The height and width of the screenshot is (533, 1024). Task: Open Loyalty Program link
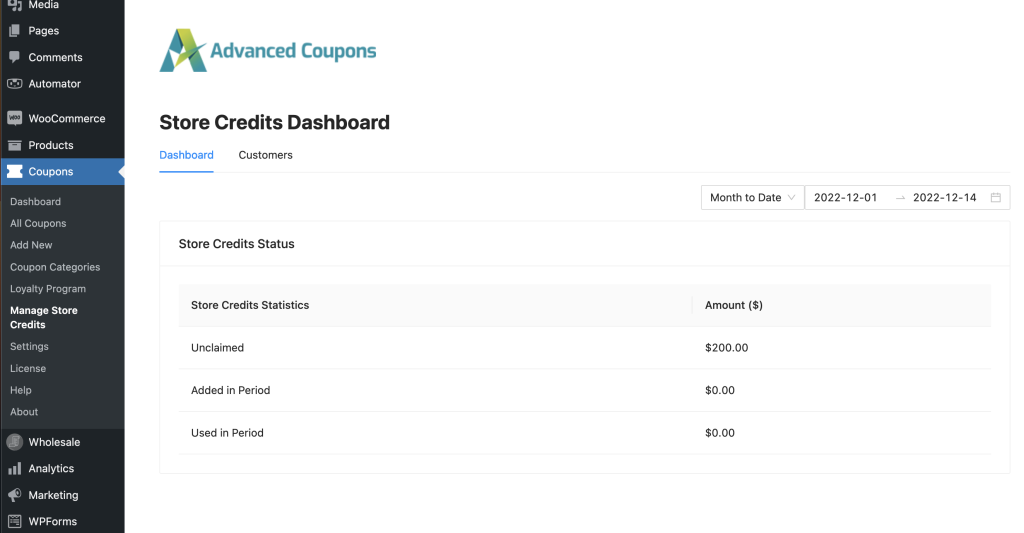[x=48, y=289]
